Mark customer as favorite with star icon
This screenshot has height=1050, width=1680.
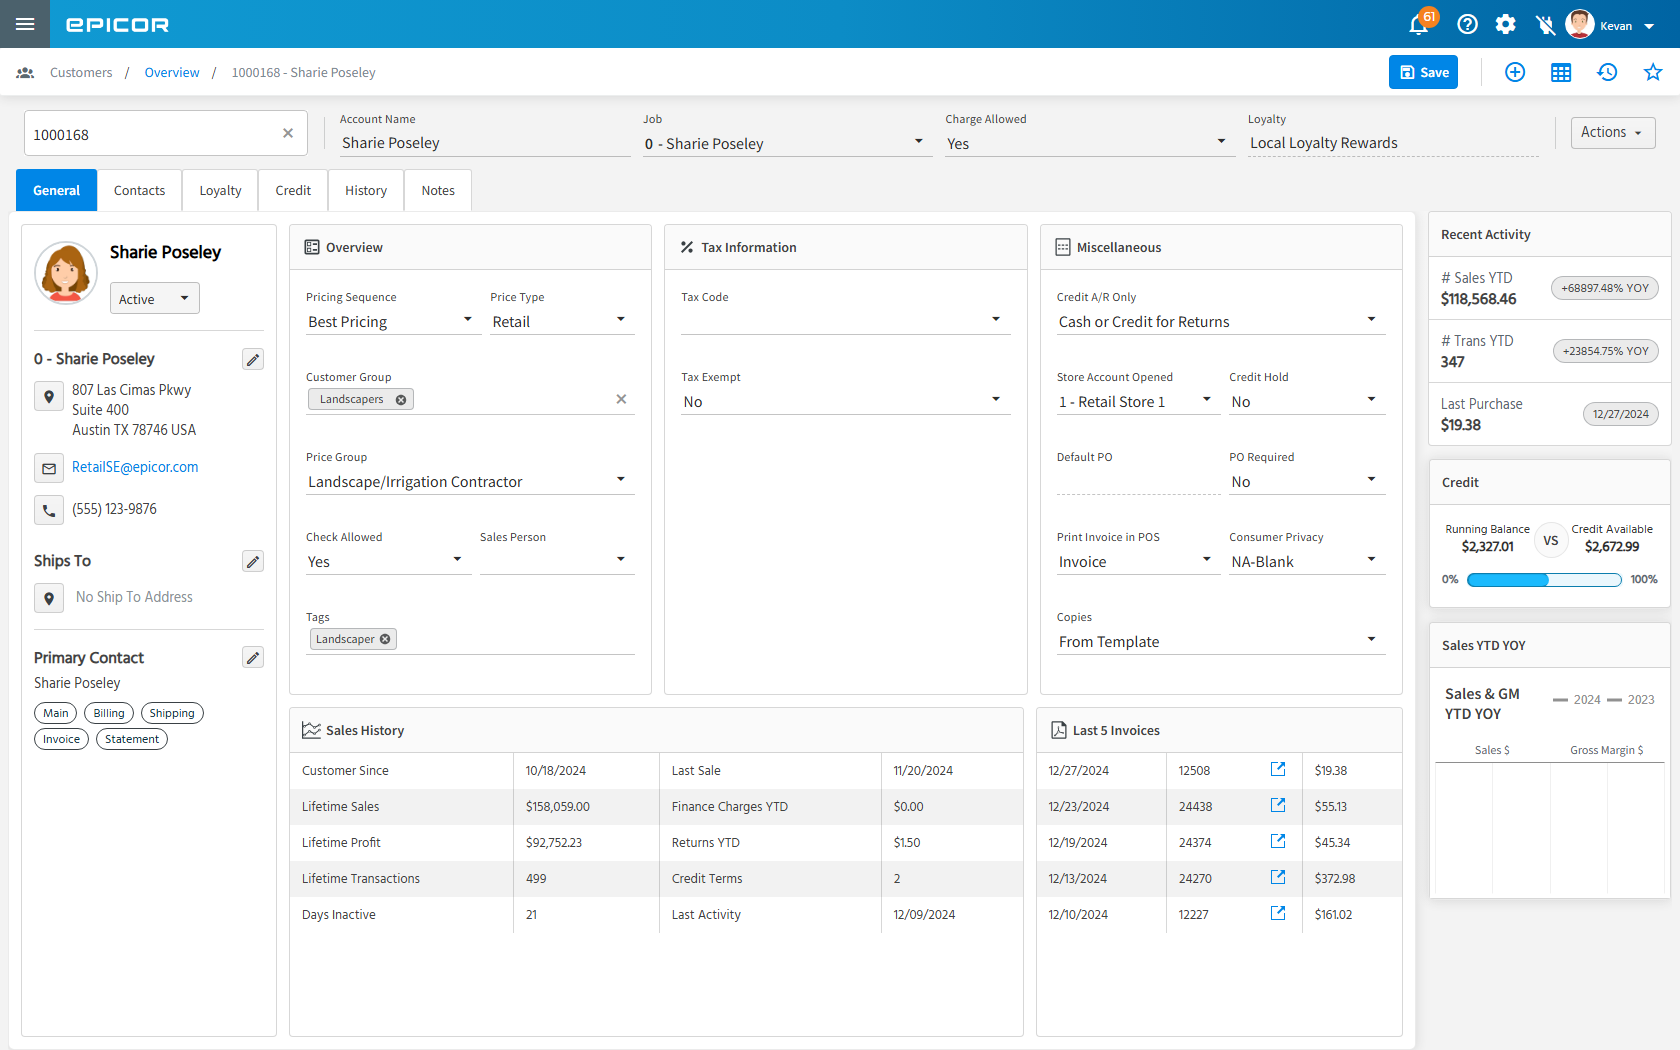coord(1652,72)
